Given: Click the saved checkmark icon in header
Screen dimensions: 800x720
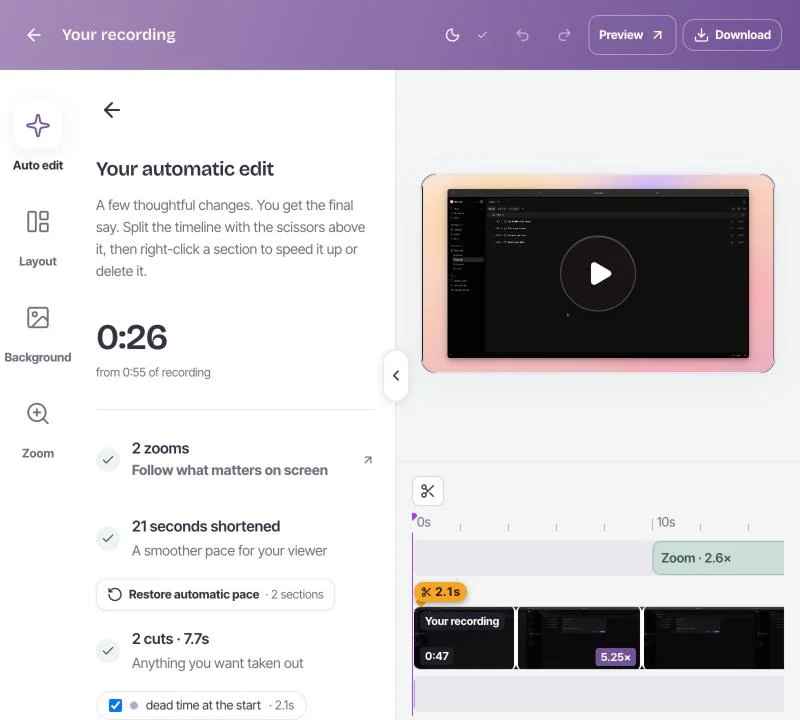Looking at the screenshot, I should pos(482,35).
